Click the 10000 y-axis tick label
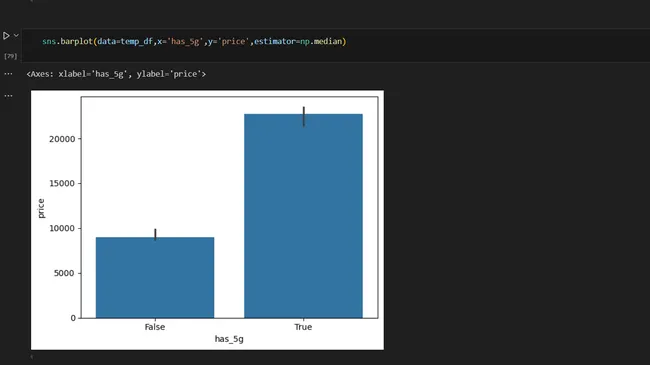The height and width of the screenshot is (365, 650). point(62,229)
